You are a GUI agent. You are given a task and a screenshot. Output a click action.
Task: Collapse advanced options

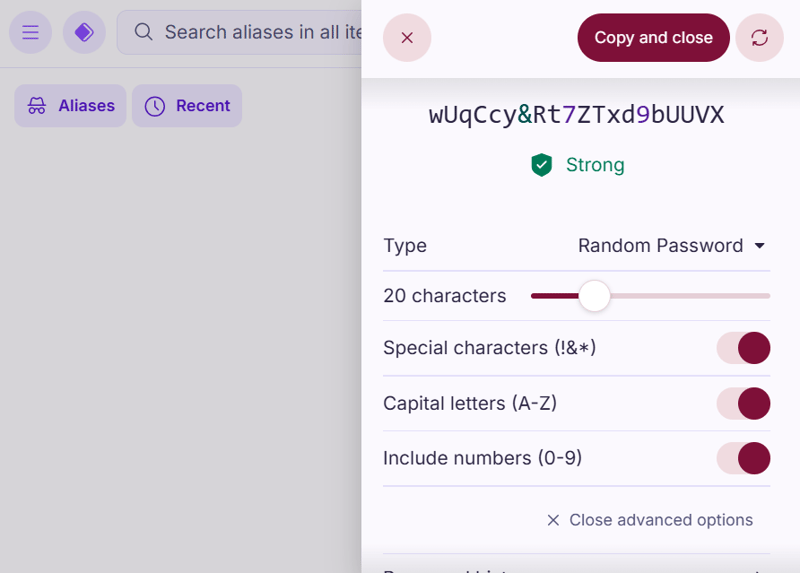[x=650, y=520]
